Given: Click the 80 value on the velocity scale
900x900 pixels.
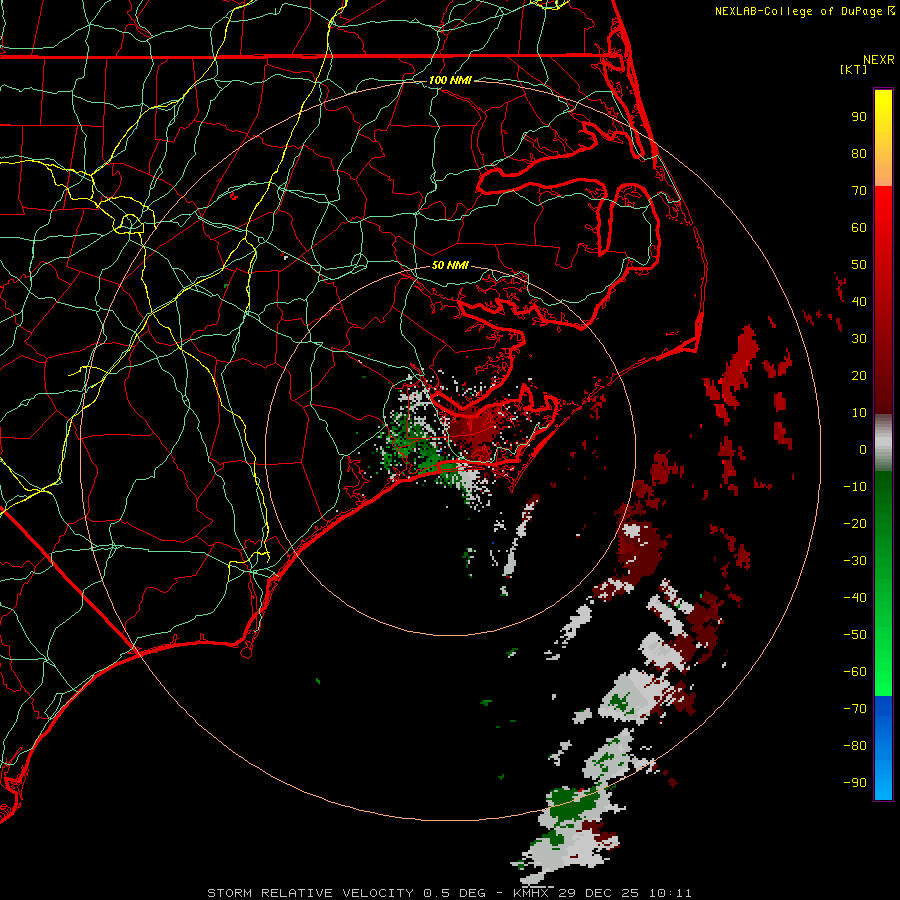Looking at the screenshot, I should pos(859,154).
